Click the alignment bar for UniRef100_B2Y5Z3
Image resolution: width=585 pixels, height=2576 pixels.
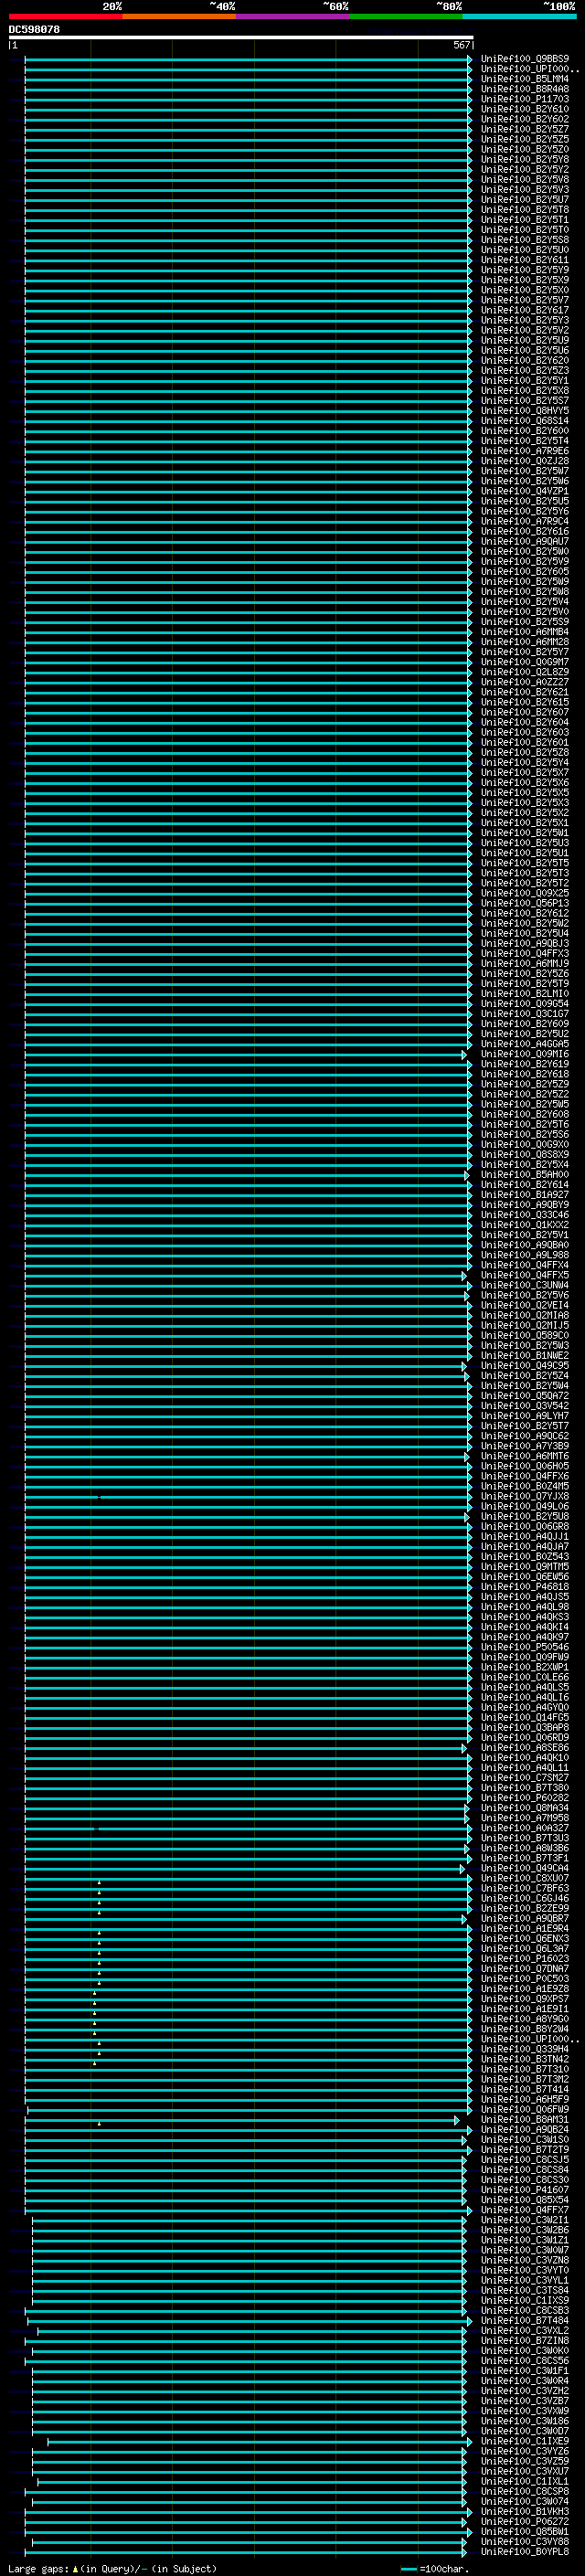tap(248, 371)
